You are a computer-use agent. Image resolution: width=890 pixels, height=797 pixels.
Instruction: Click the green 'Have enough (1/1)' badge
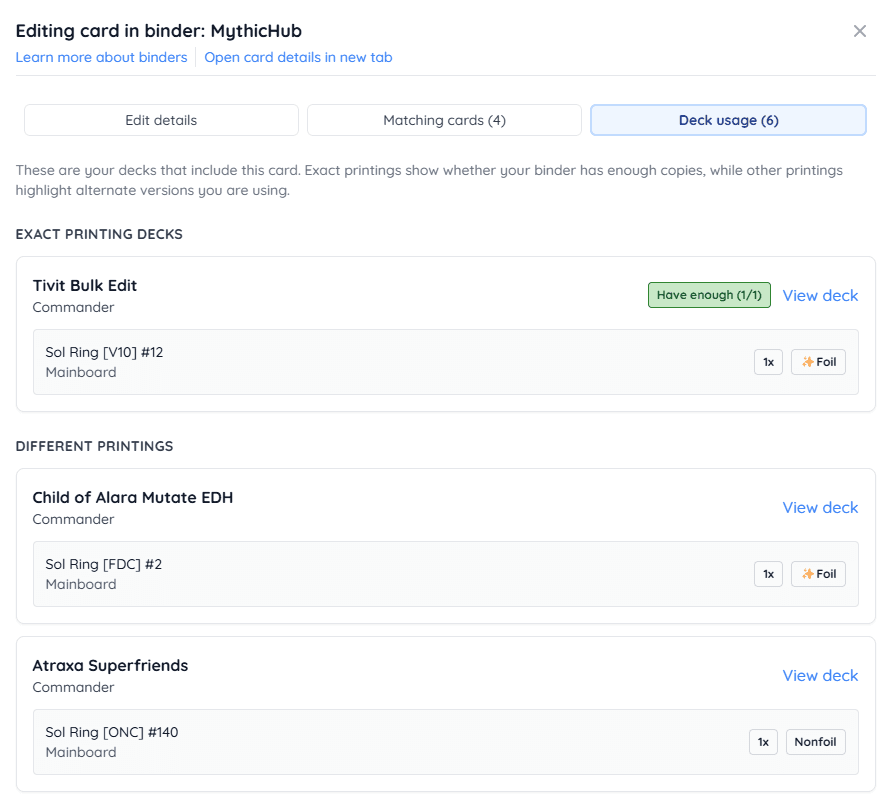[x=709, y=295]
